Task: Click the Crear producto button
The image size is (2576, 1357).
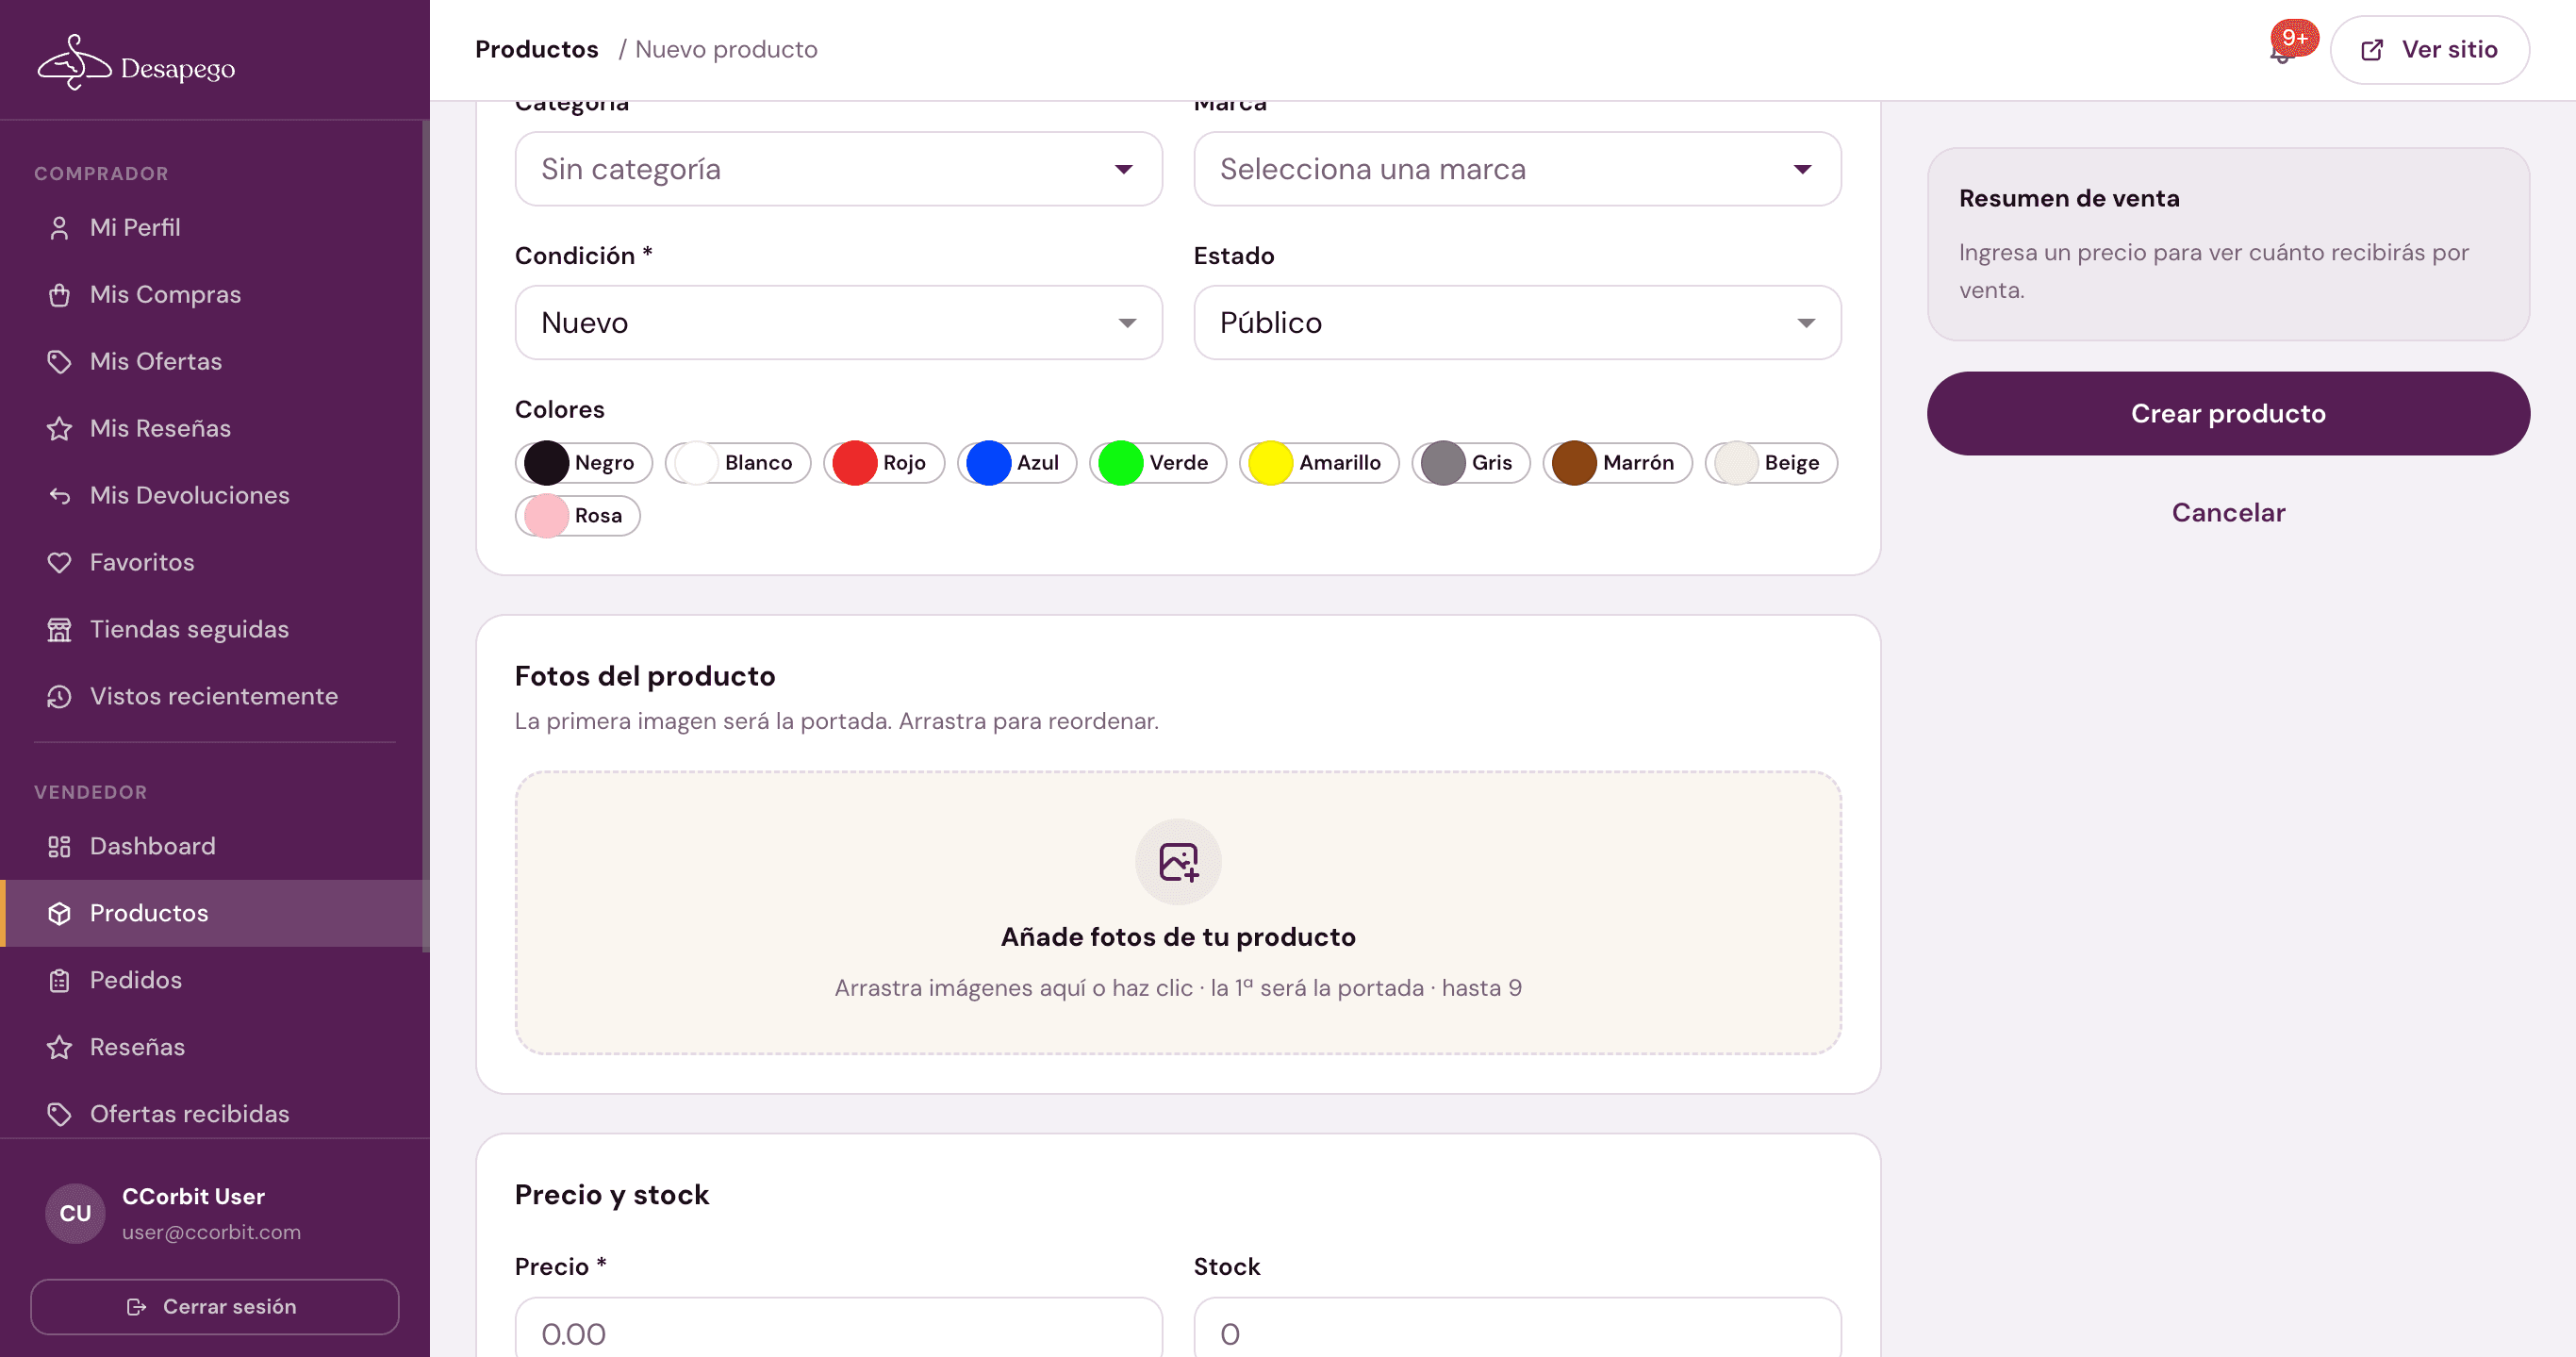Action: (2228, 413)
